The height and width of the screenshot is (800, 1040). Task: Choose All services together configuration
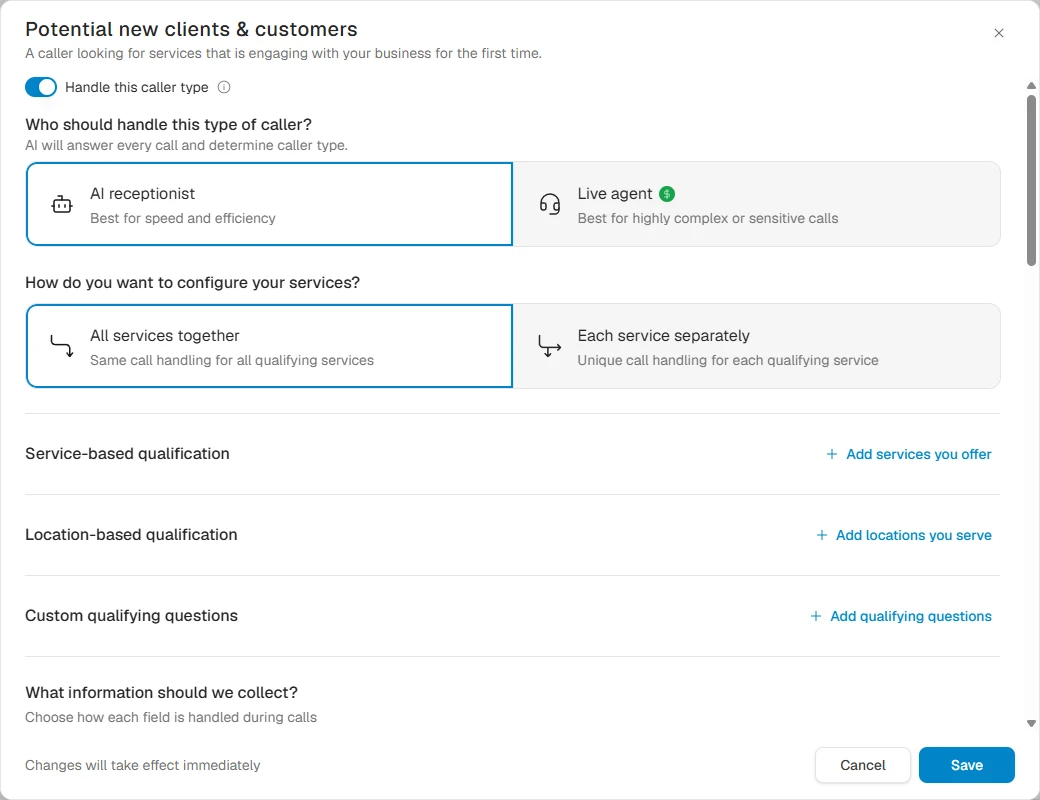[269, 346]
